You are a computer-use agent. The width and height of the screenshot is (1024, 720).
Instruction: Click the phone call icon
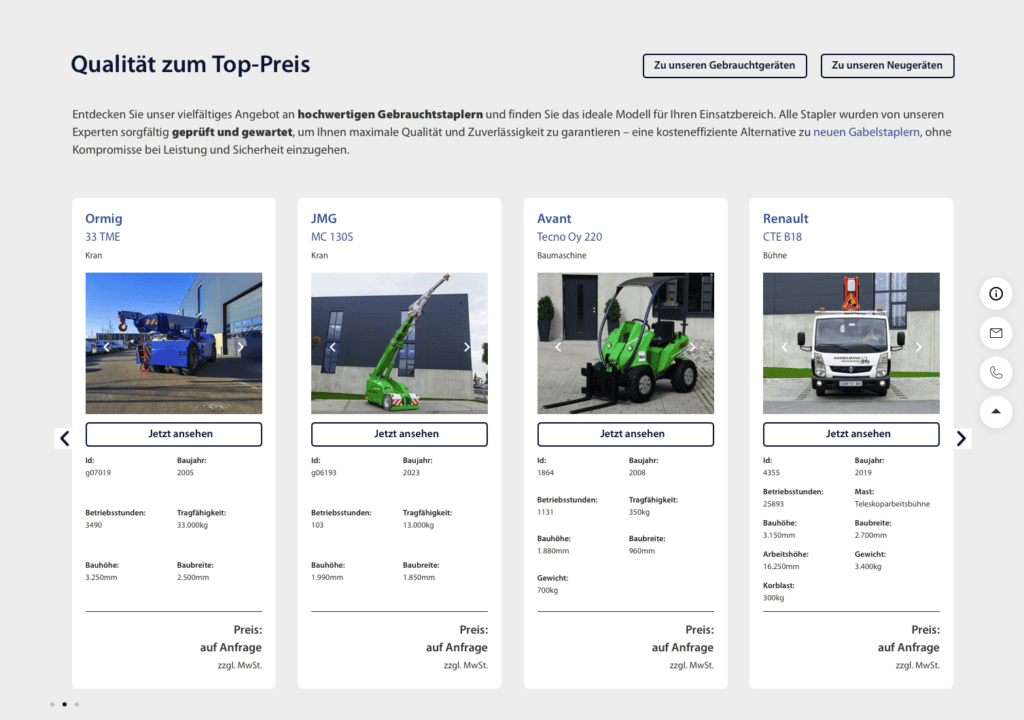[995, 372]
